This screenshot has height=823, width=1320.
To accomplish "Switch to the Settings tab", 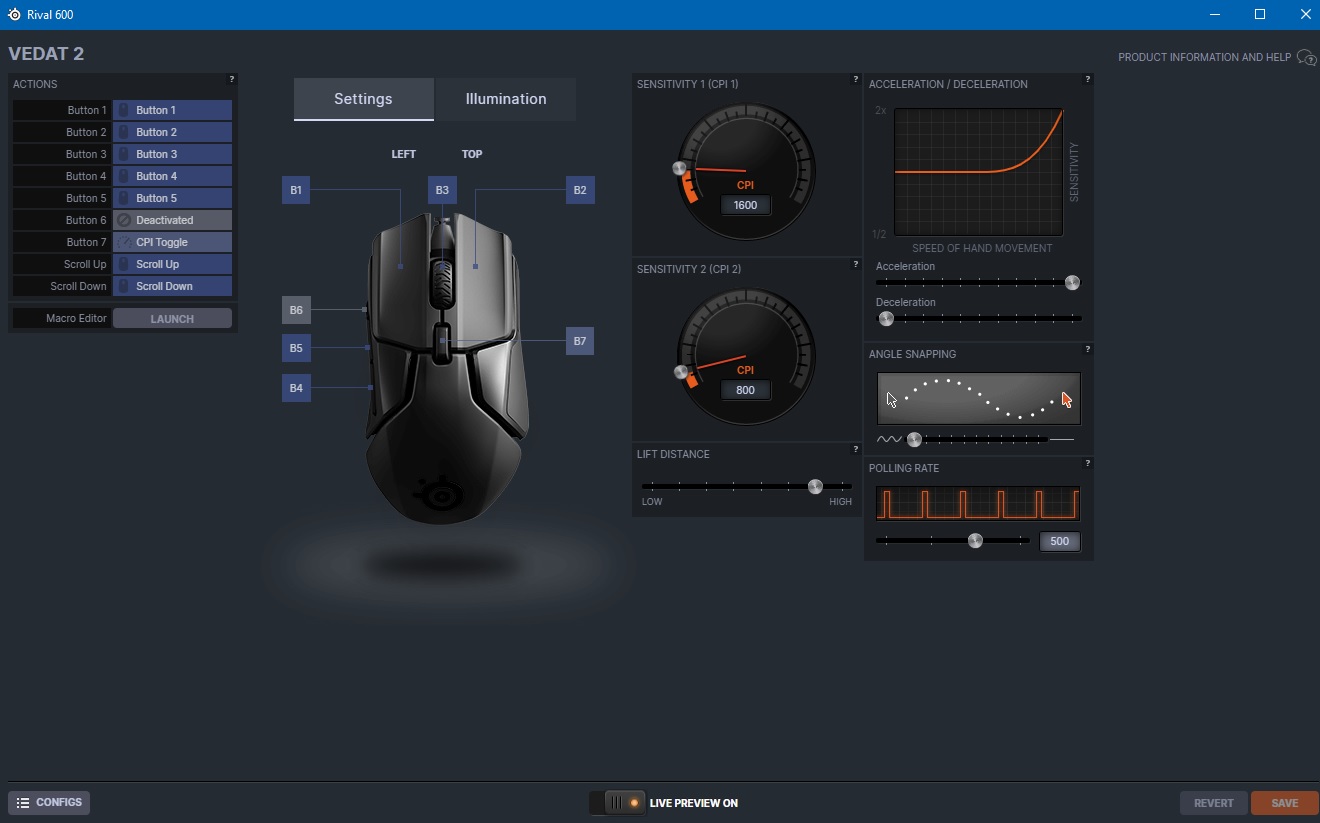I will (x=363, y=99).
